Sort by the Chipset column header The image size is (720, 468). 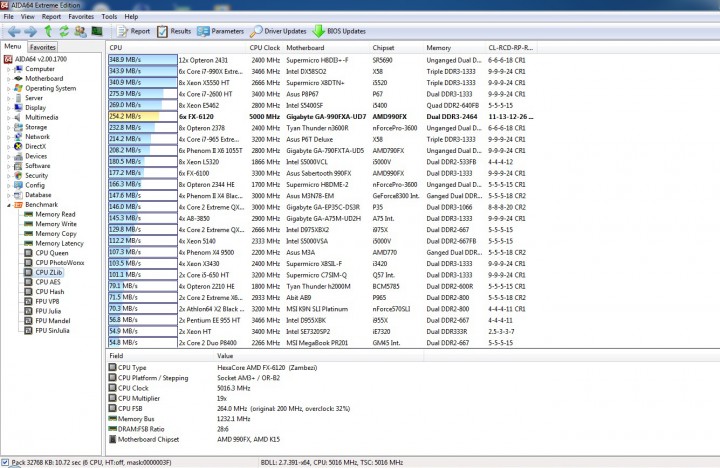tap(396, 47)
